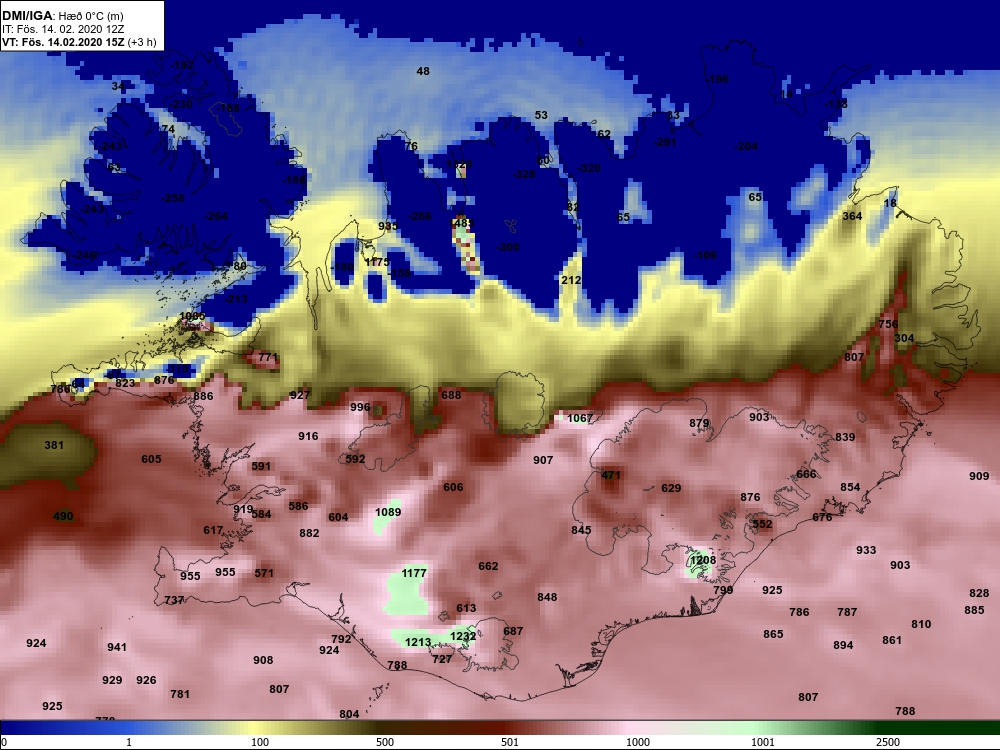Click the map value 471

pyautogui.click(x=611, y=475)
